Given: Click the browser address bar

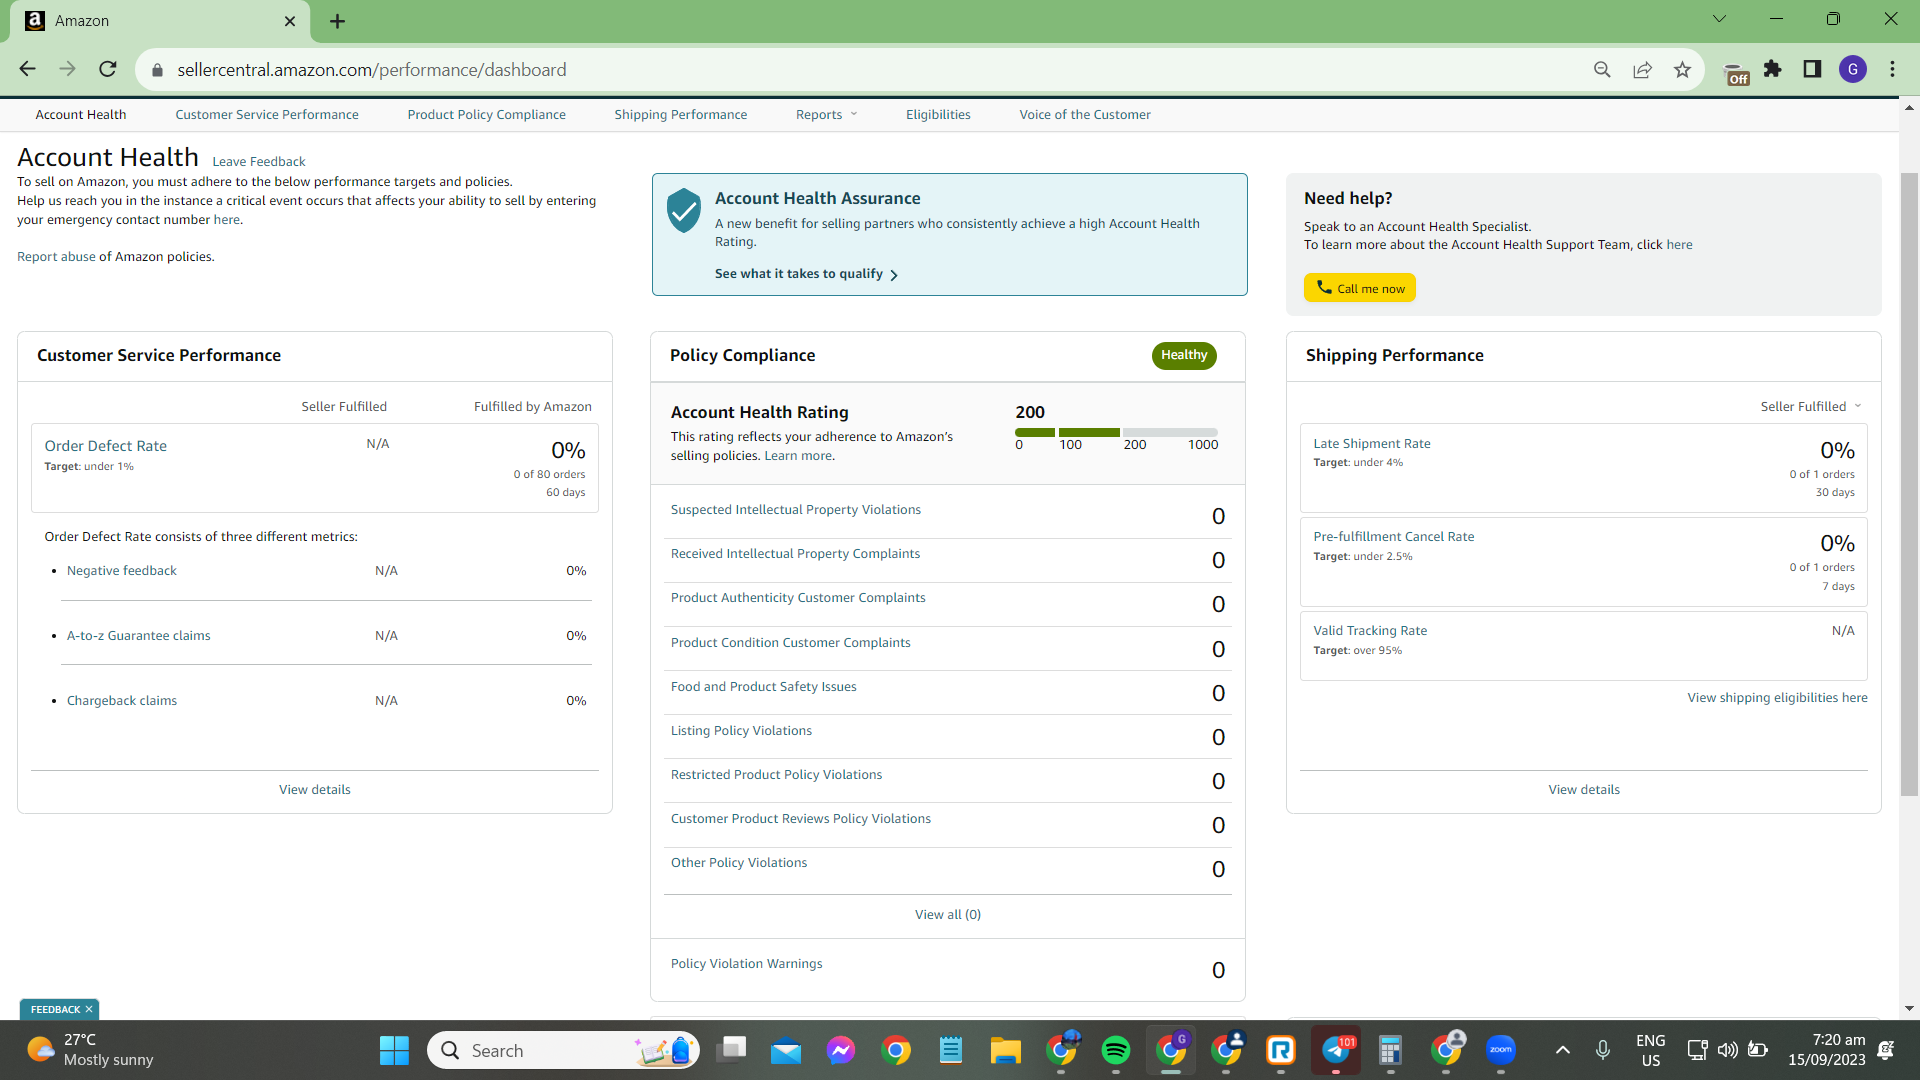Looking at the screenshot, I should pyautogui.click(x=870, y=70).
